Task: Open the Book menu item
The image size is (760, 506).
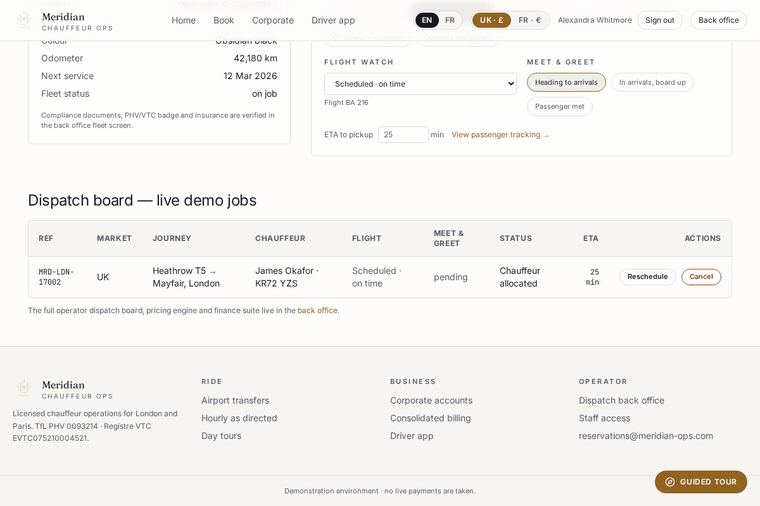Action: [223, 20]
